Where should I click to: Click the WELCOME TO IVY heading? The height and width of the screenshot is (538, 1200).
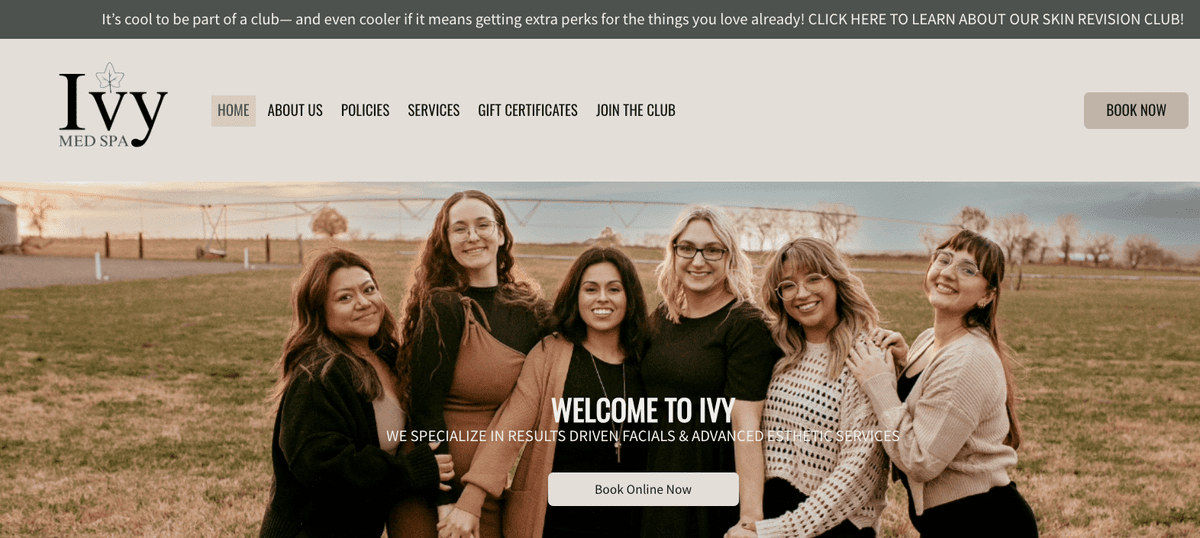(x=643, y=410)
